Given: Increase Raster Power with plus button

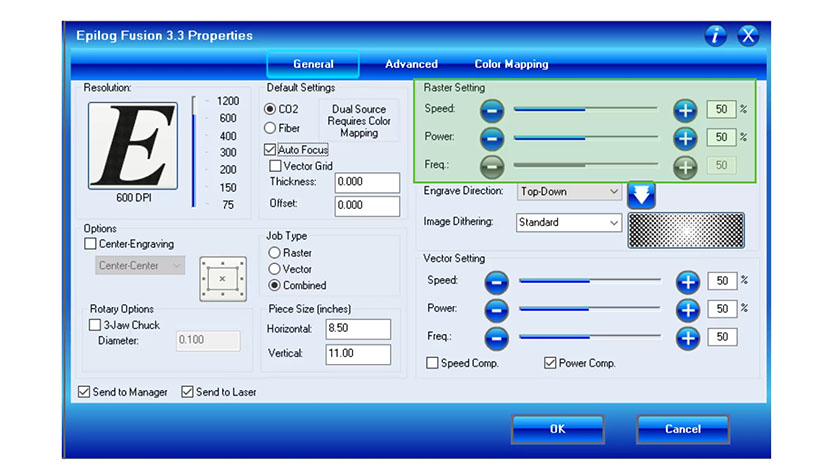Looking at the screenshot, I should (x=685, y=138).
